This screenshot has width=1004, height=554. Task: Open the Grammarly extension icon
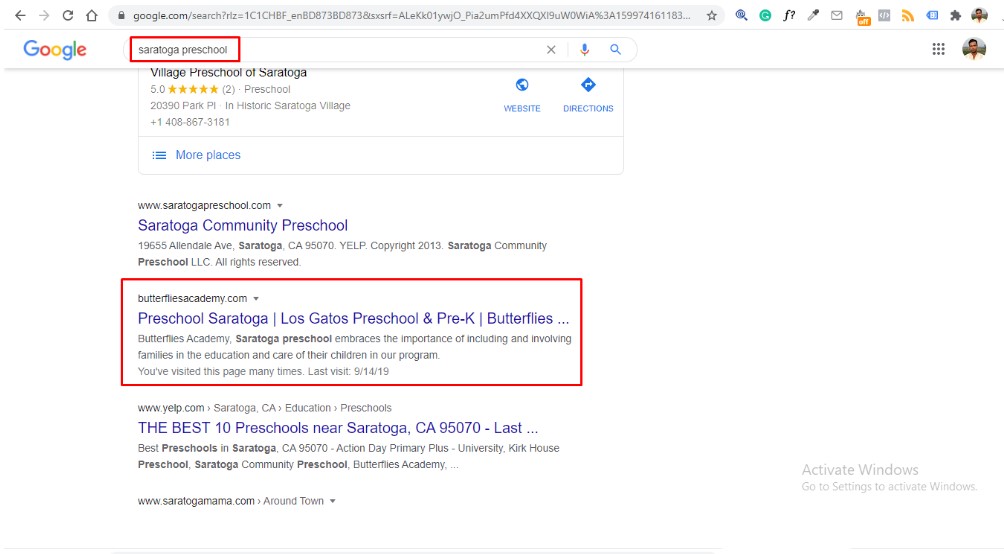765,16
